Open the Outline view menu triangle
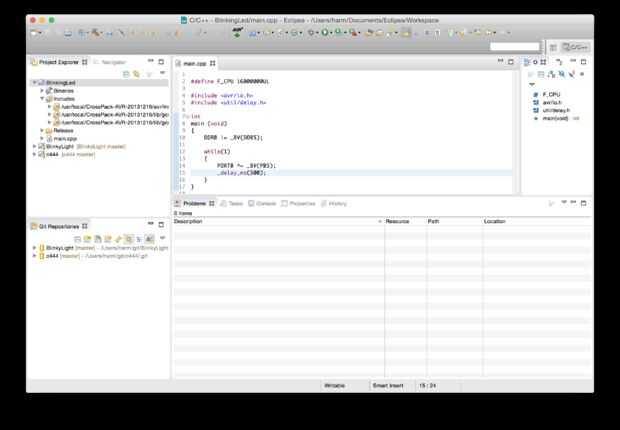Screen dimensions: 620x430 coord(532,84)
